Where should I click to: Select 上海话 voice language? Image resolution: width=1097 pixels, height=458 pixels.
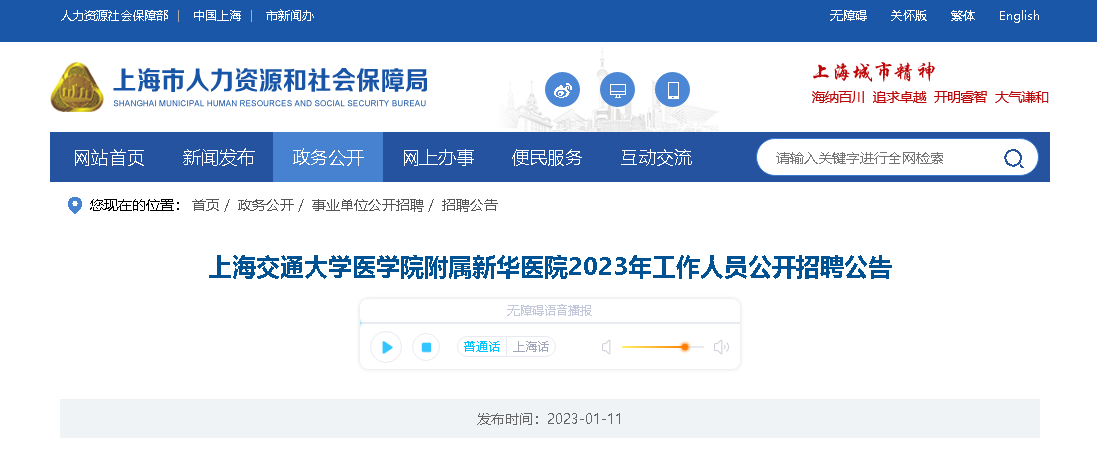[x=531, y=347]
